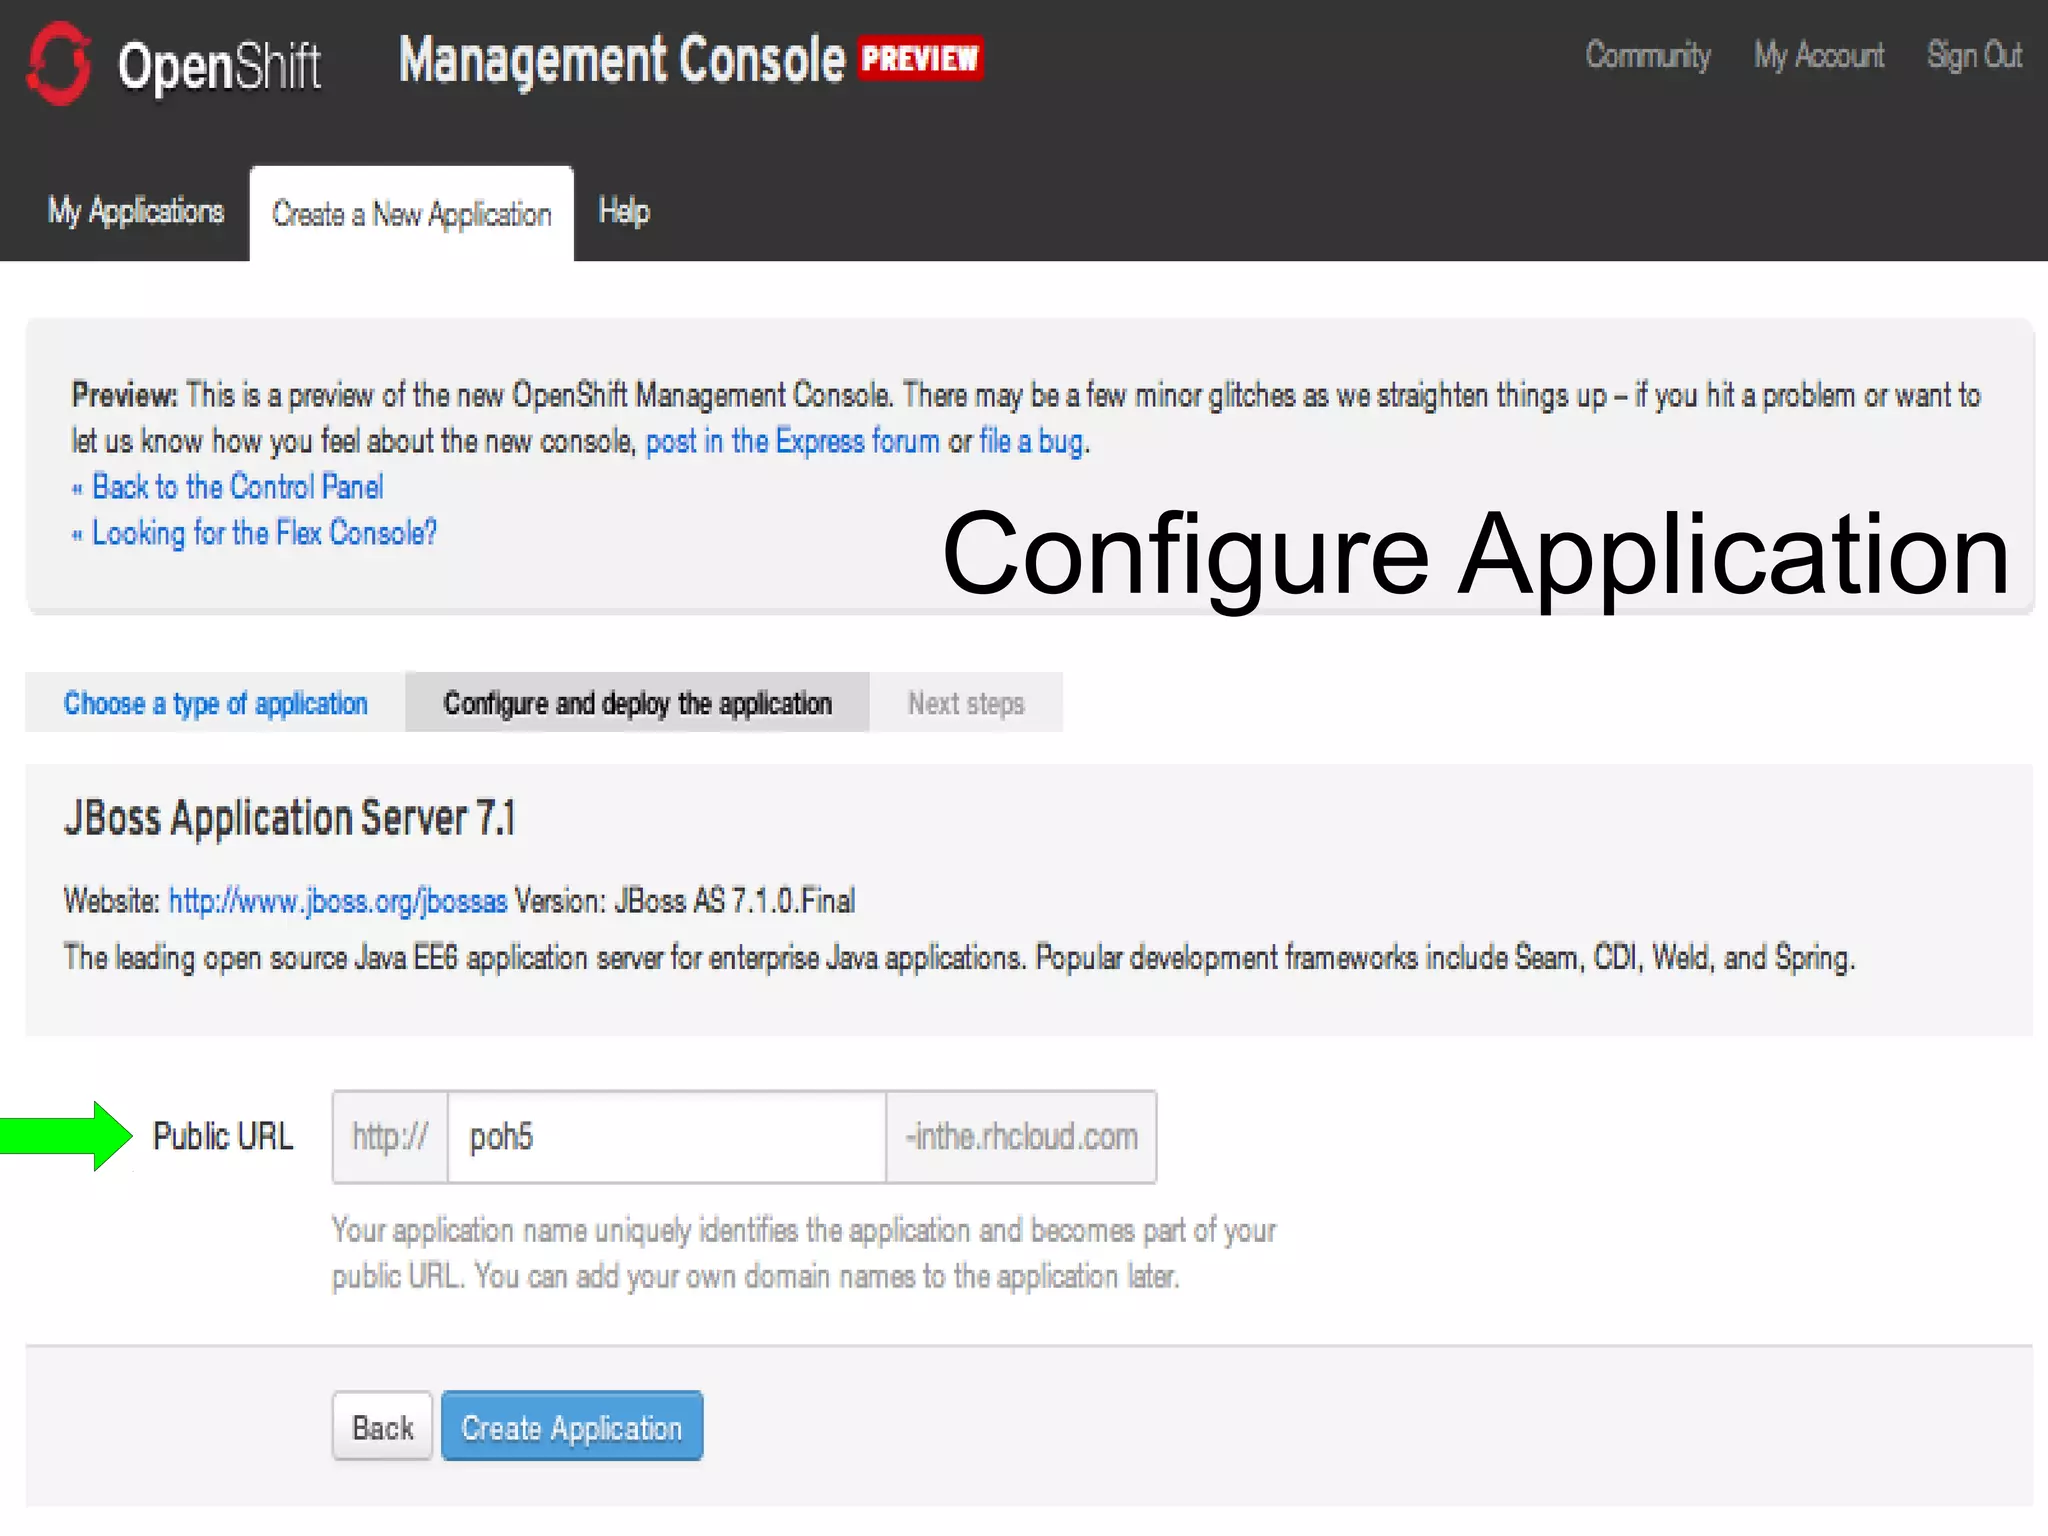Image resolution: width=2048 pixels, height=1536 pixels.
Task: Click the PREVIEW badge in header
Action: [x=920, y=58]
